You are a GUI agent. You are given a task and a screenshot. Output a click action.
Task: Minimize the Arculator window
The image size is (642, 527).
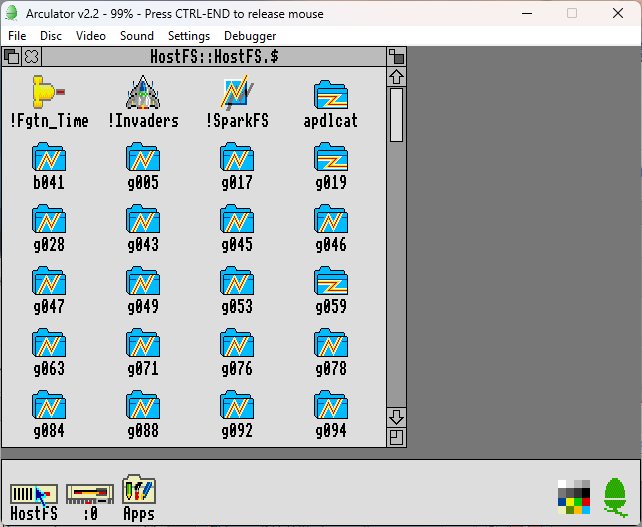pos(527,14)
